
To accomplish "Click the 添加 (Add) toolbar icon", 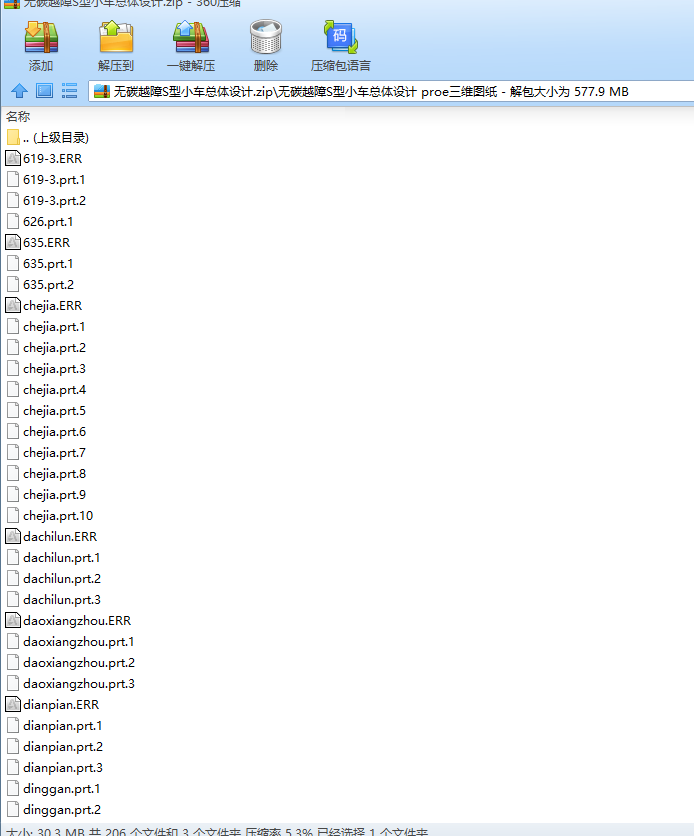I will coord(41,37).
